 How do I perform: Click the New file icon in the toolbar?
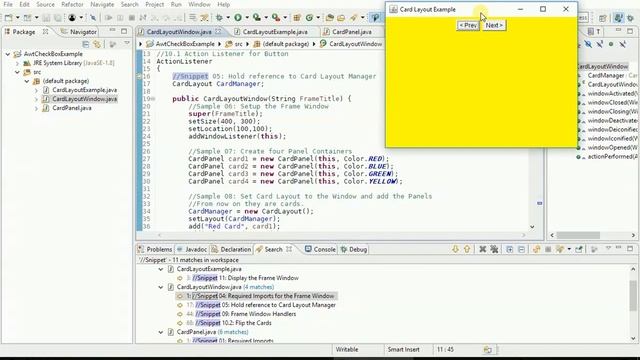(8, 18)
